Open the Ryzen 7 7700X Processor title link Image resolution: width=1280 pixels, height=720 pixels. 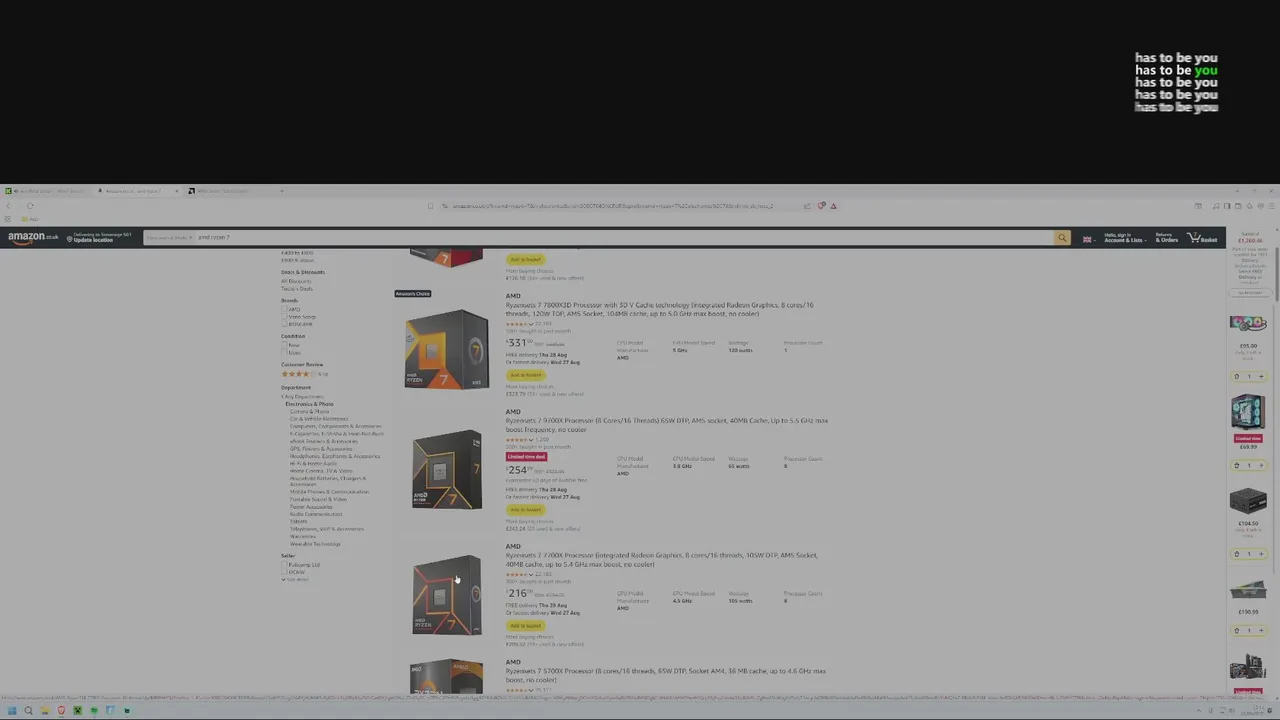(x=661, y=559)
